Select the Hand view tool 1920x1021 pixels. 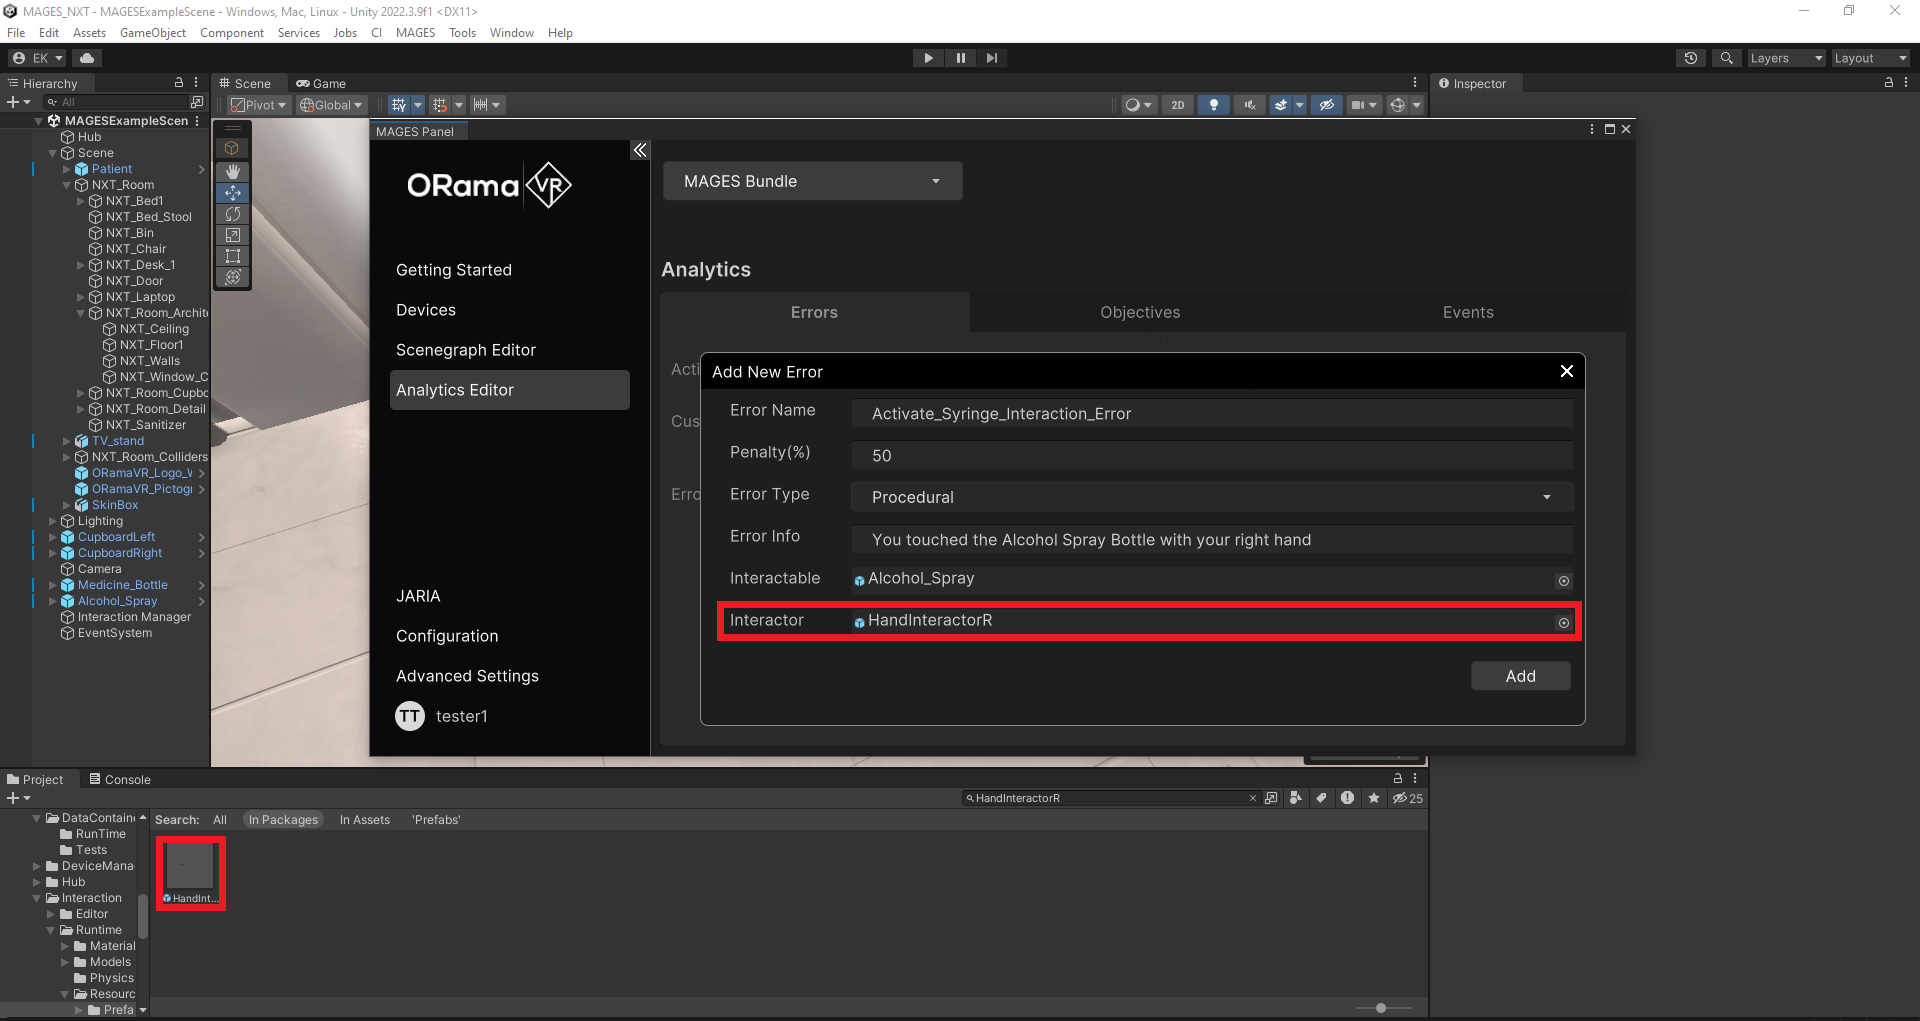click(233, 171)
